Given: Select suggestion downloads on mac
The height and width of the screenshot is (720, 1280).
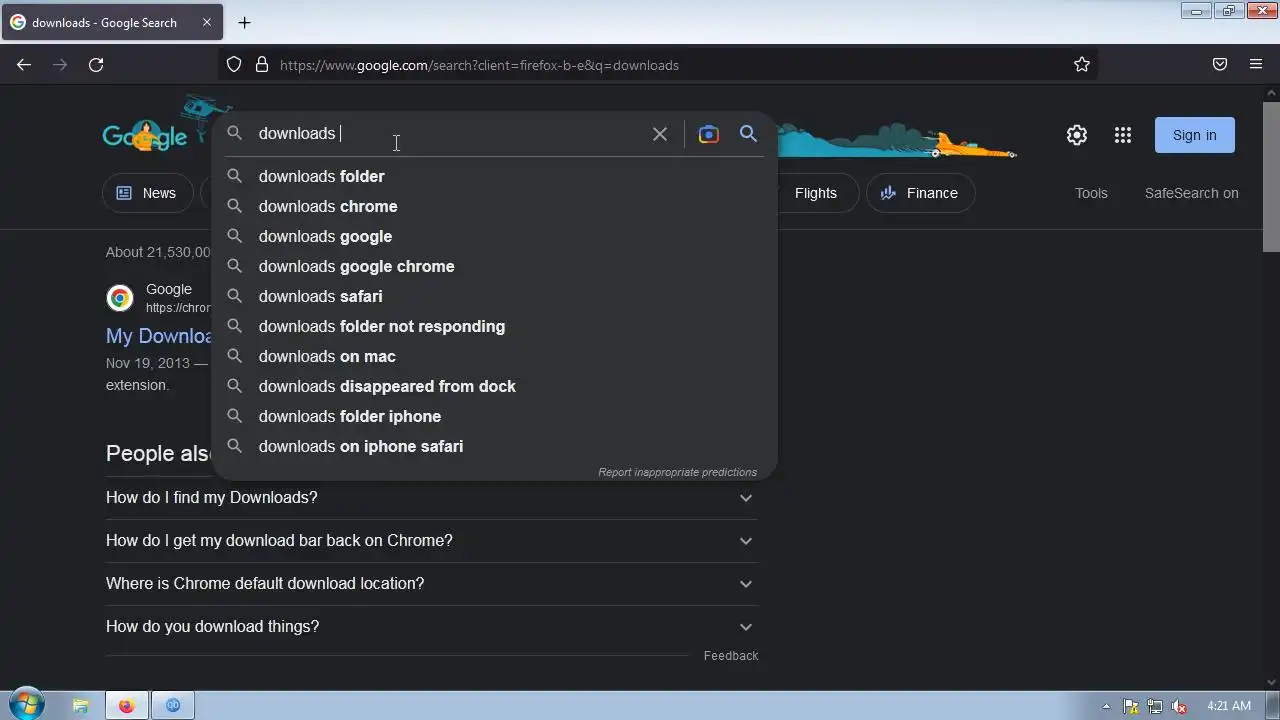Looking at the screenshot, I should (x=494, y=356).
